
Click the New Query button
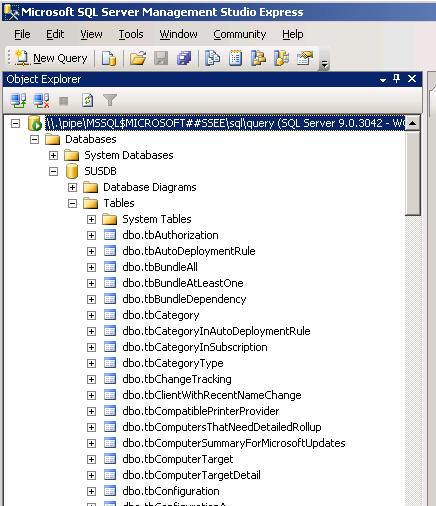[x=51, y=58]
